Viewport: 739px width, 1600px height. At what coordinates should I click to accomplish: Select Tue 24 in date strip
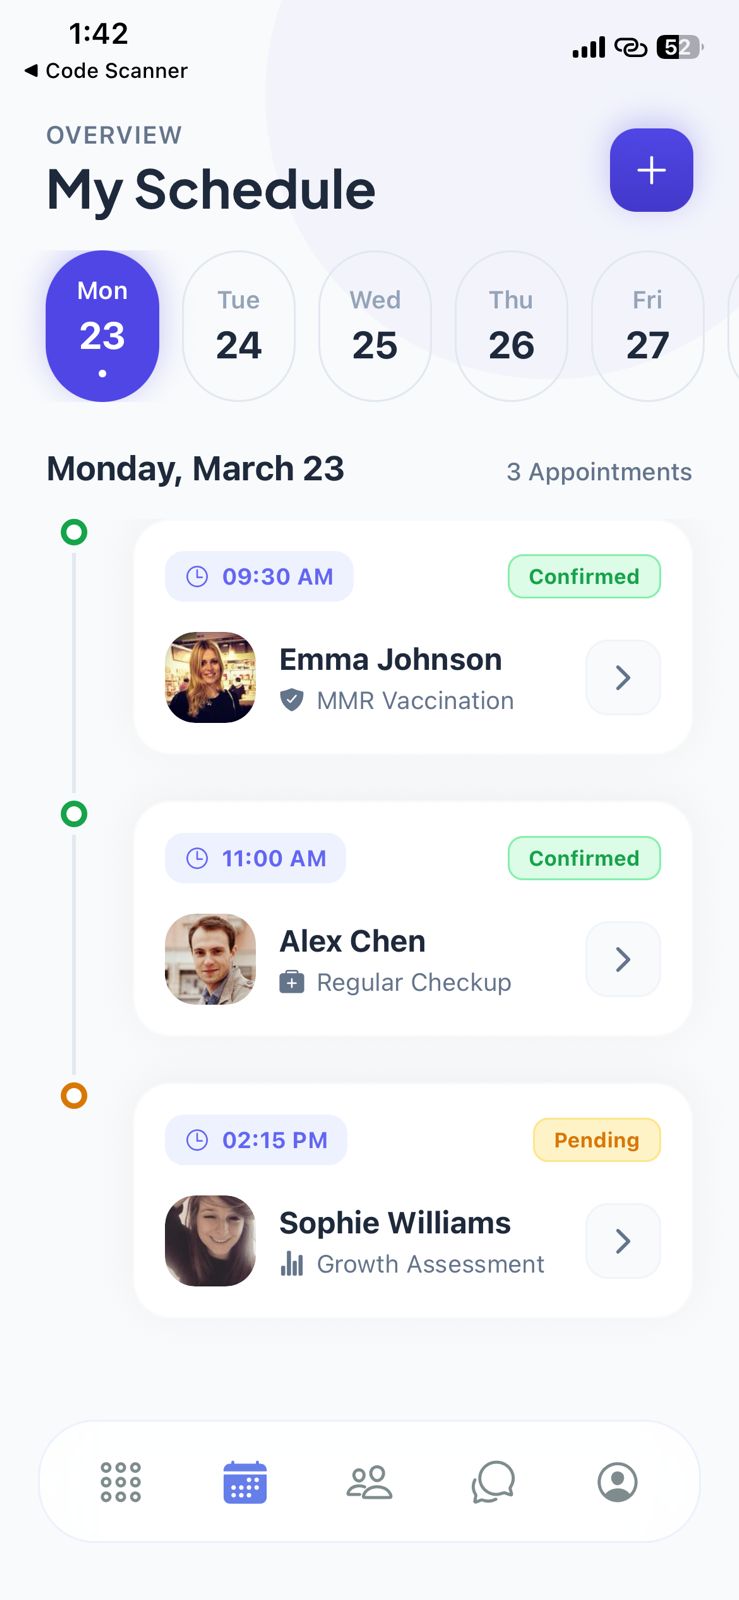[239, 326]
